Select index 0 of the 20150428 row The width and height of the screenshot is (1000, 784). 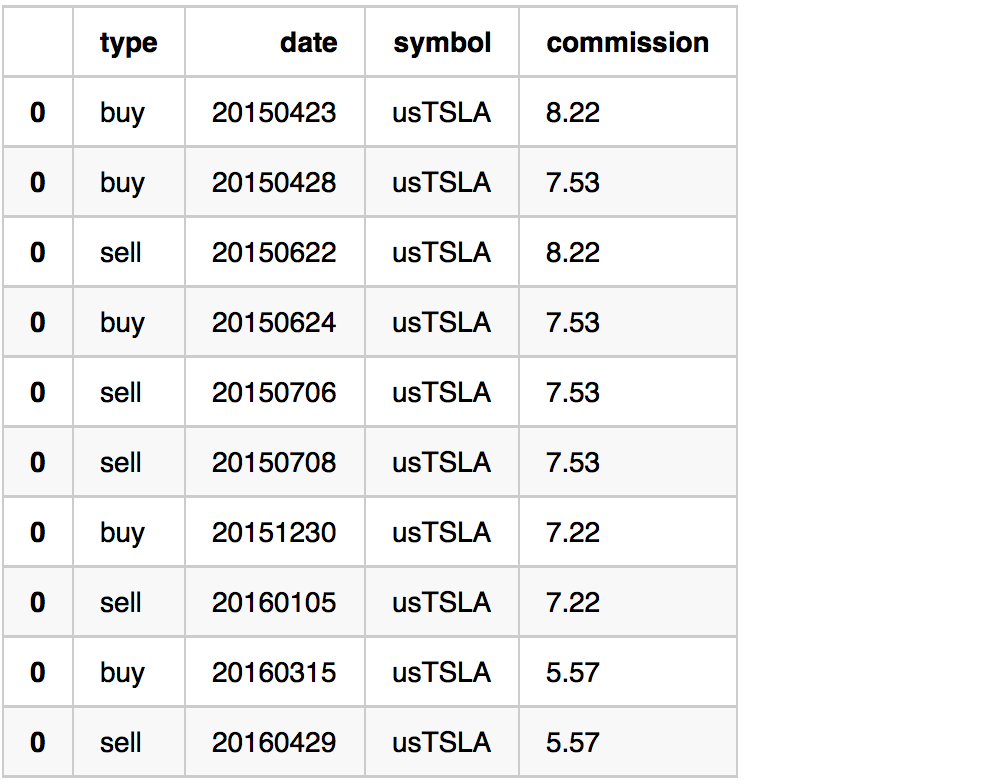[x=38, y=183]
